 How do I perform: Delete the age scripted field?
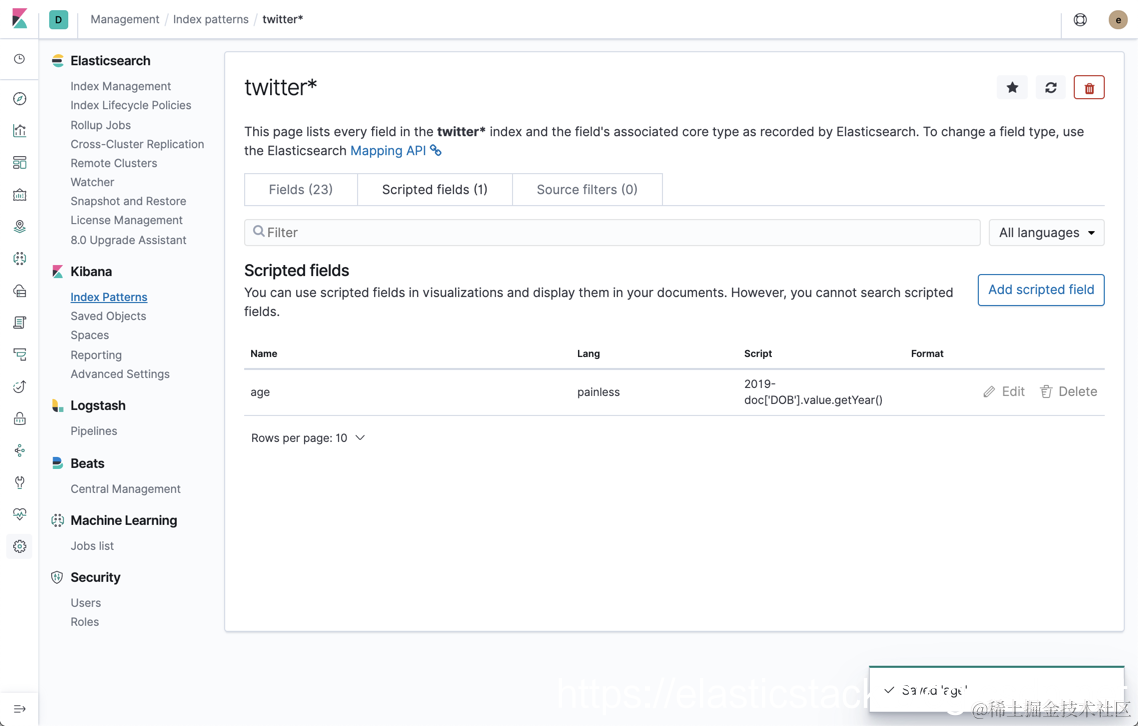(x=1068, y=391)
